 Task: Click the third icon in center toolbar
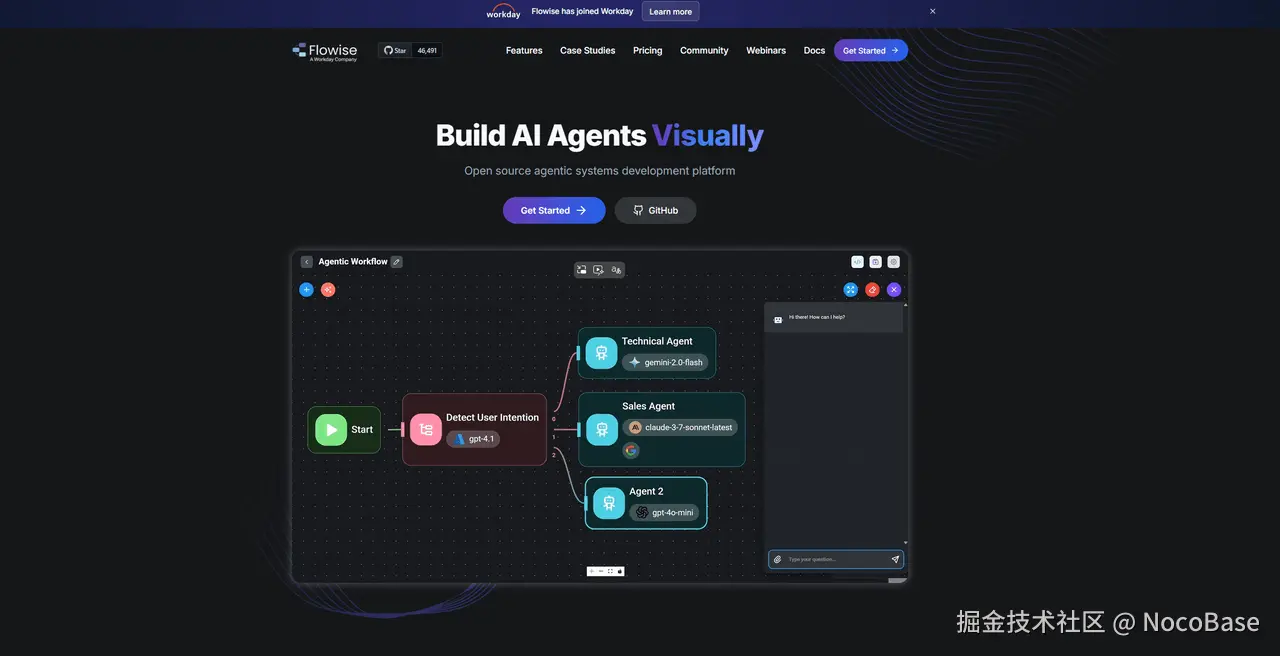click(x=616, y=270)
